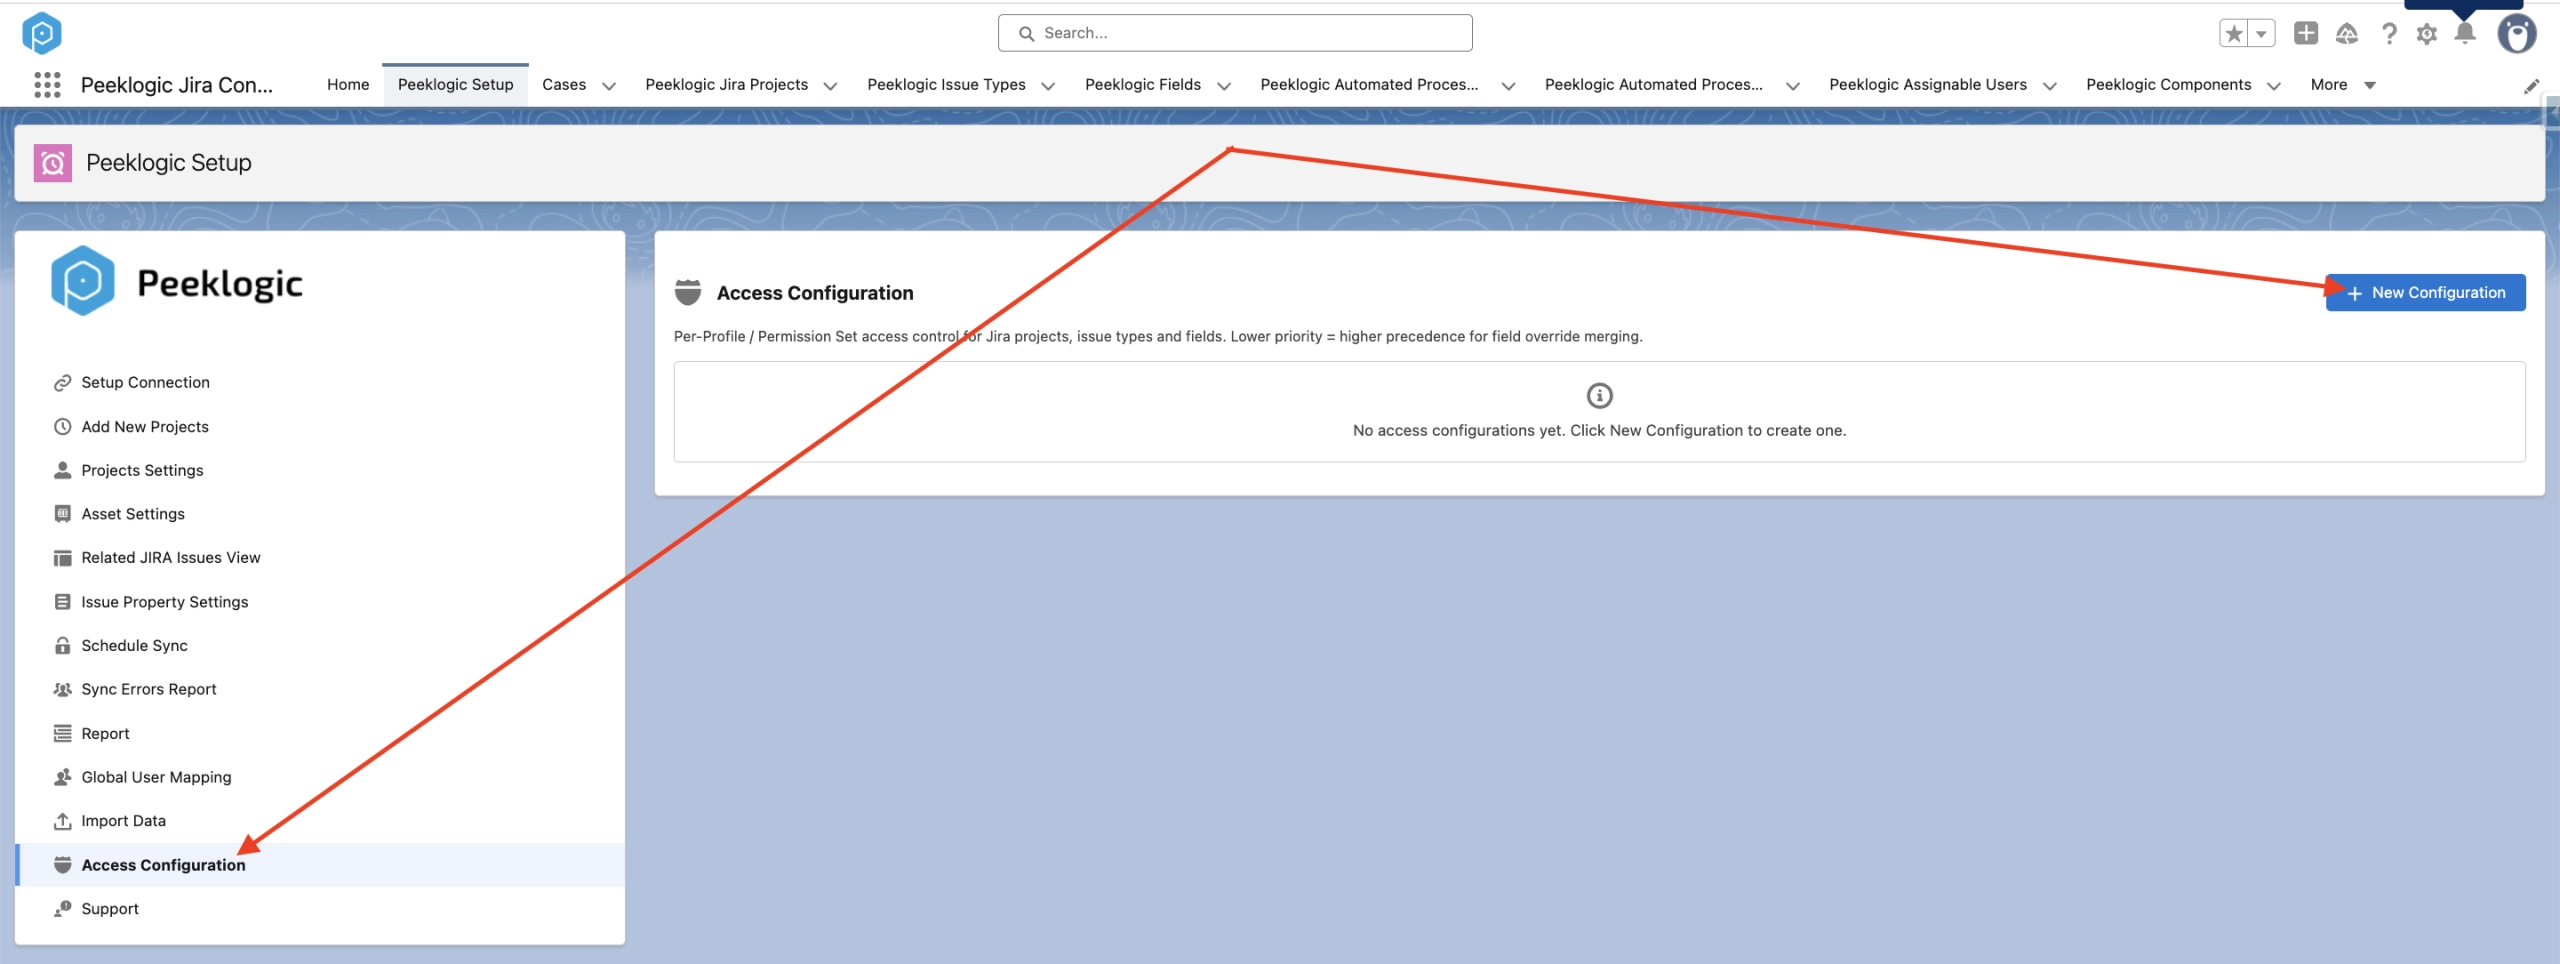Open Setup Connection in the sidebar
Image resolution: width=2560 pixels, height=964 pixels.
(145, 383)
